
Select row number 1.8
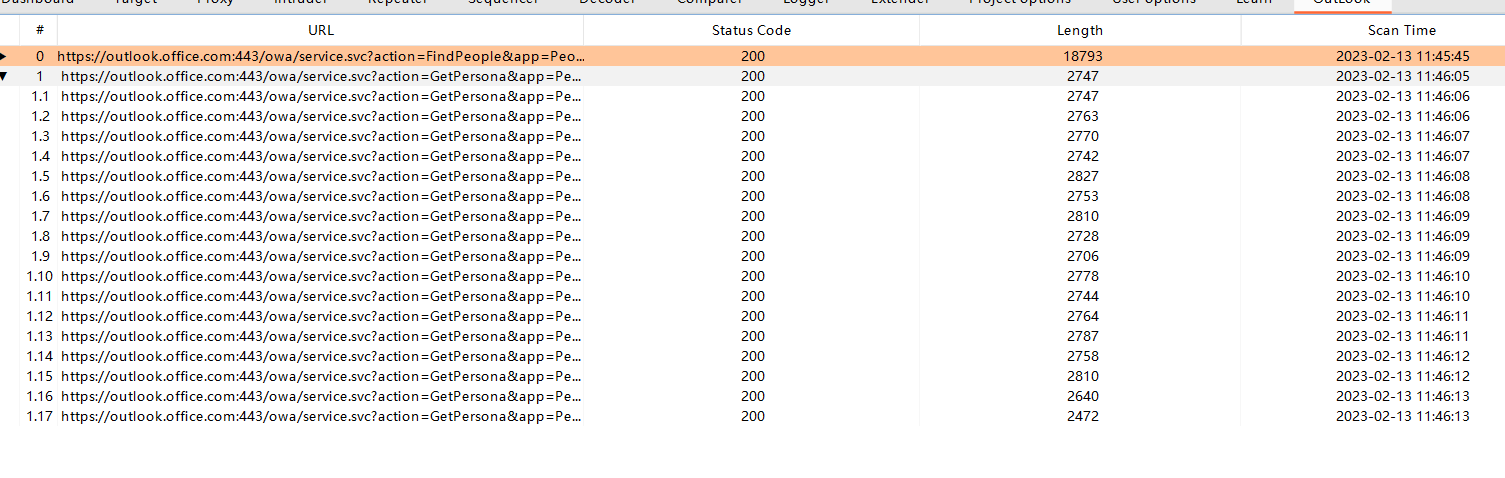[40, 236]
